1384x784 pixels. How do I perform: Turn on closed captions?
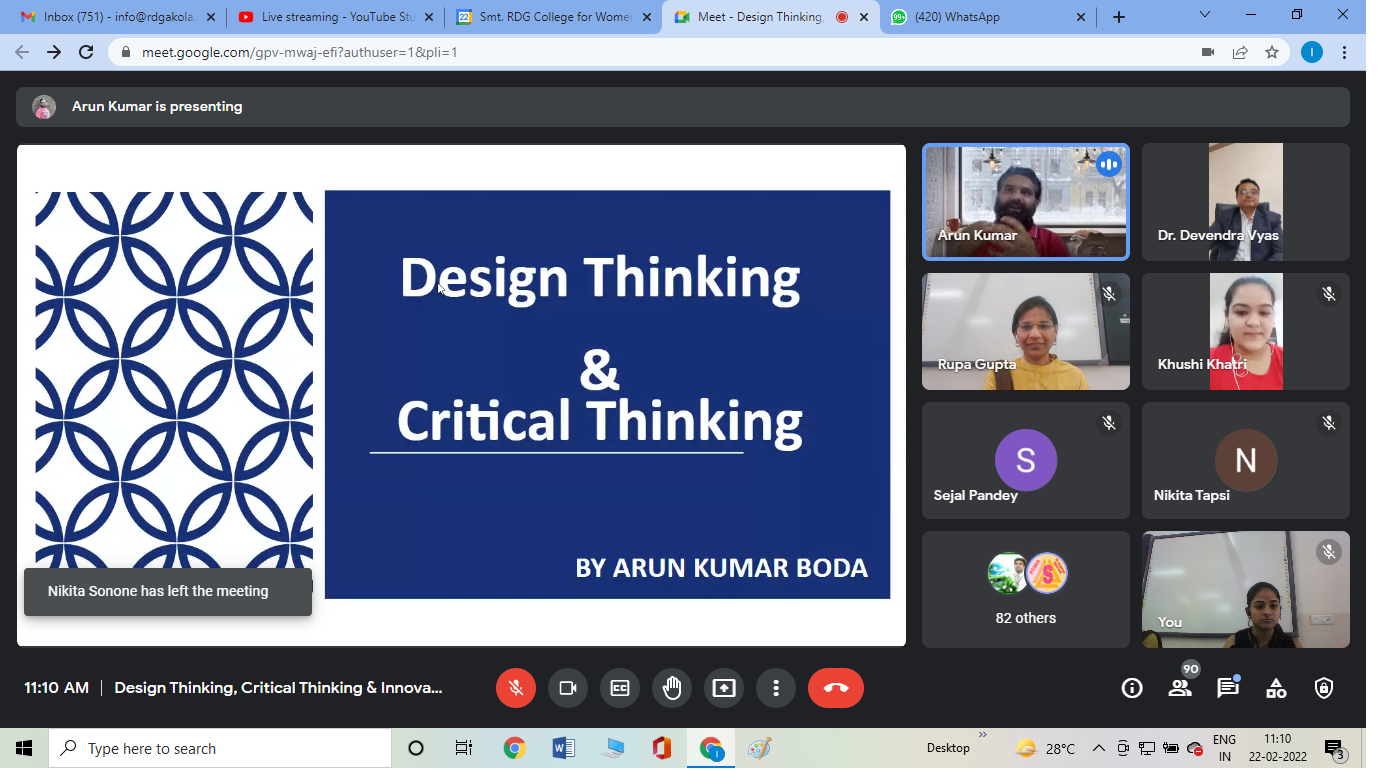620,688
